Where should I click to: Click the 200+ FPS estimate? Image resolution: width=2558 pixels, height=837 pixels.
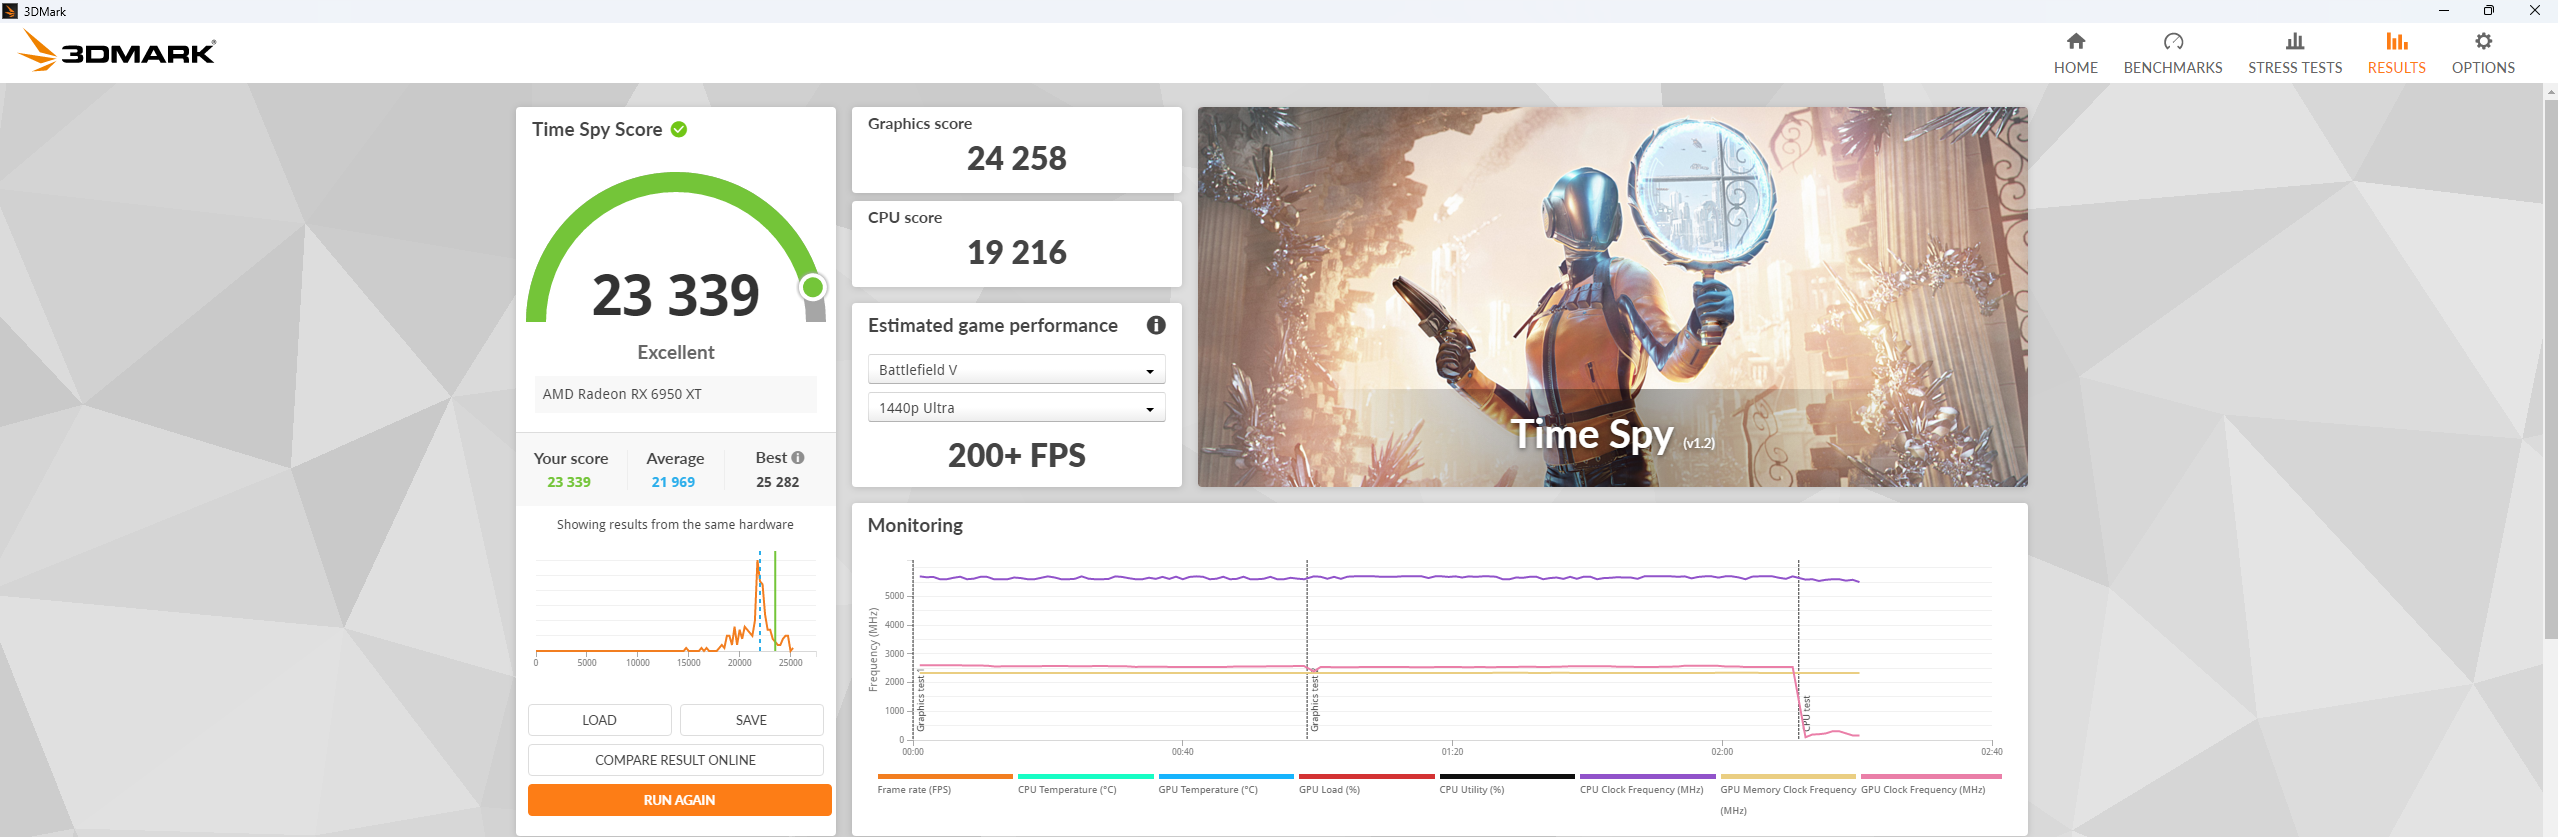(1016, 456)
